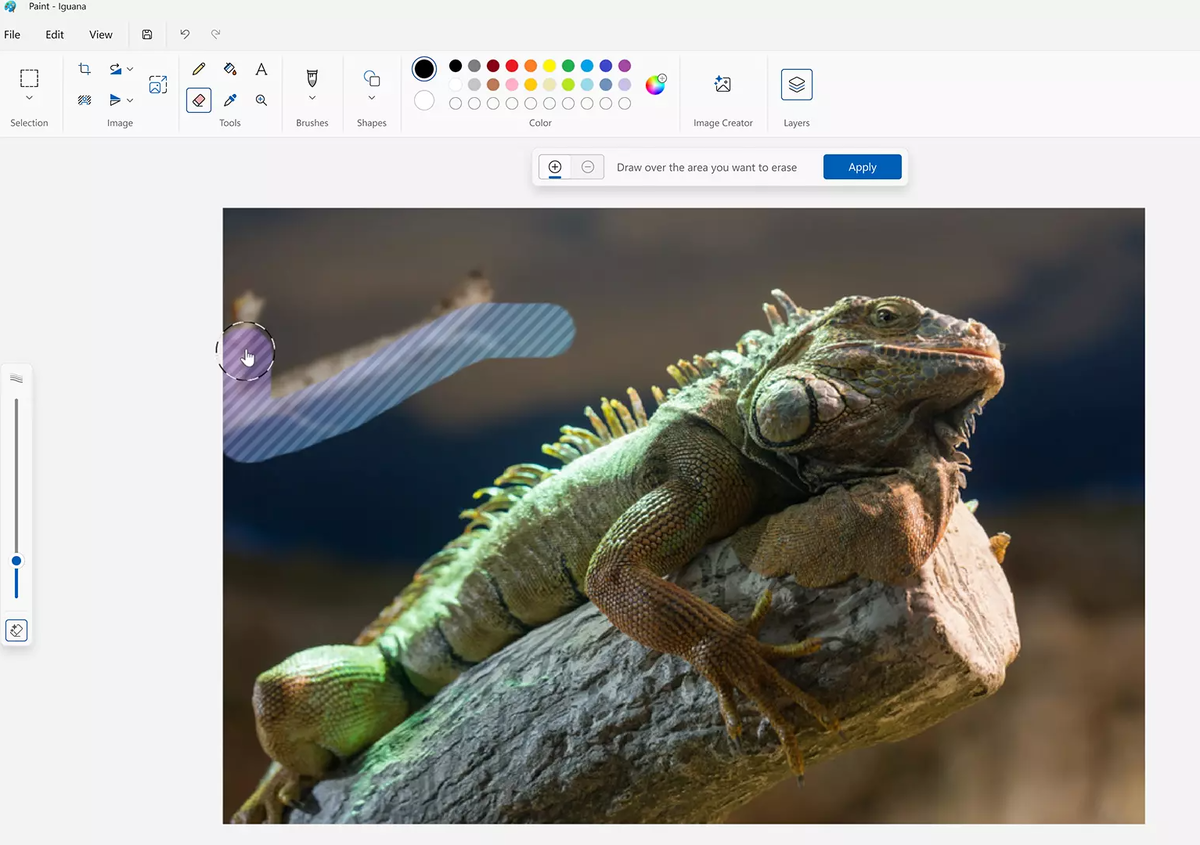Pick the gold color swatch
1200x845 pixels.
(531, 85)
